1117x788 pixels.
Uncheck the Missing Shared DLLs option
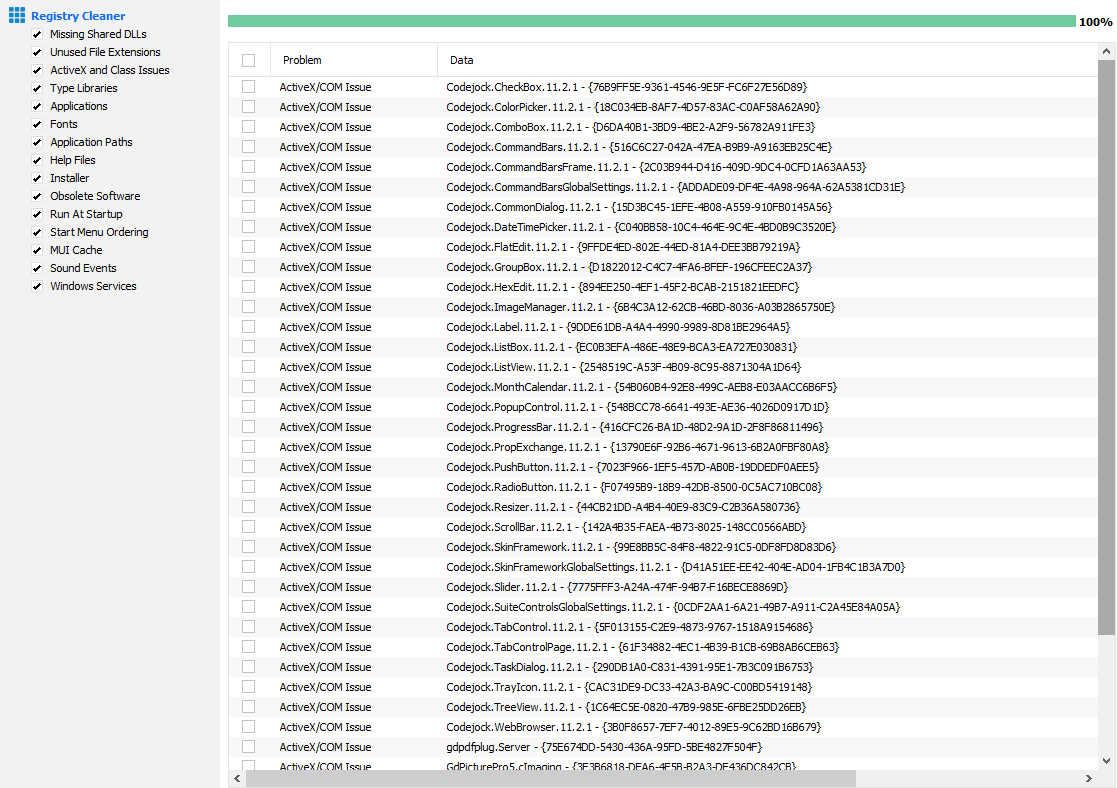37,34
